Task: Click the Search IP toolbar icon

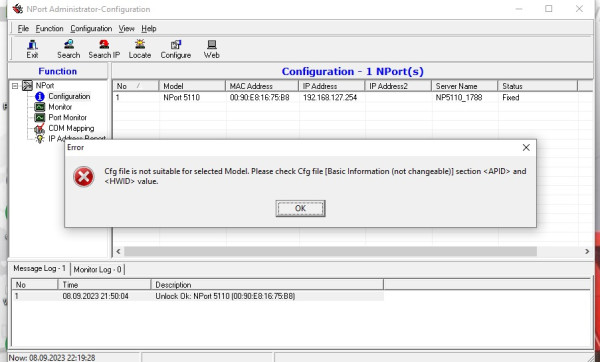Action: tap(104, 49)
